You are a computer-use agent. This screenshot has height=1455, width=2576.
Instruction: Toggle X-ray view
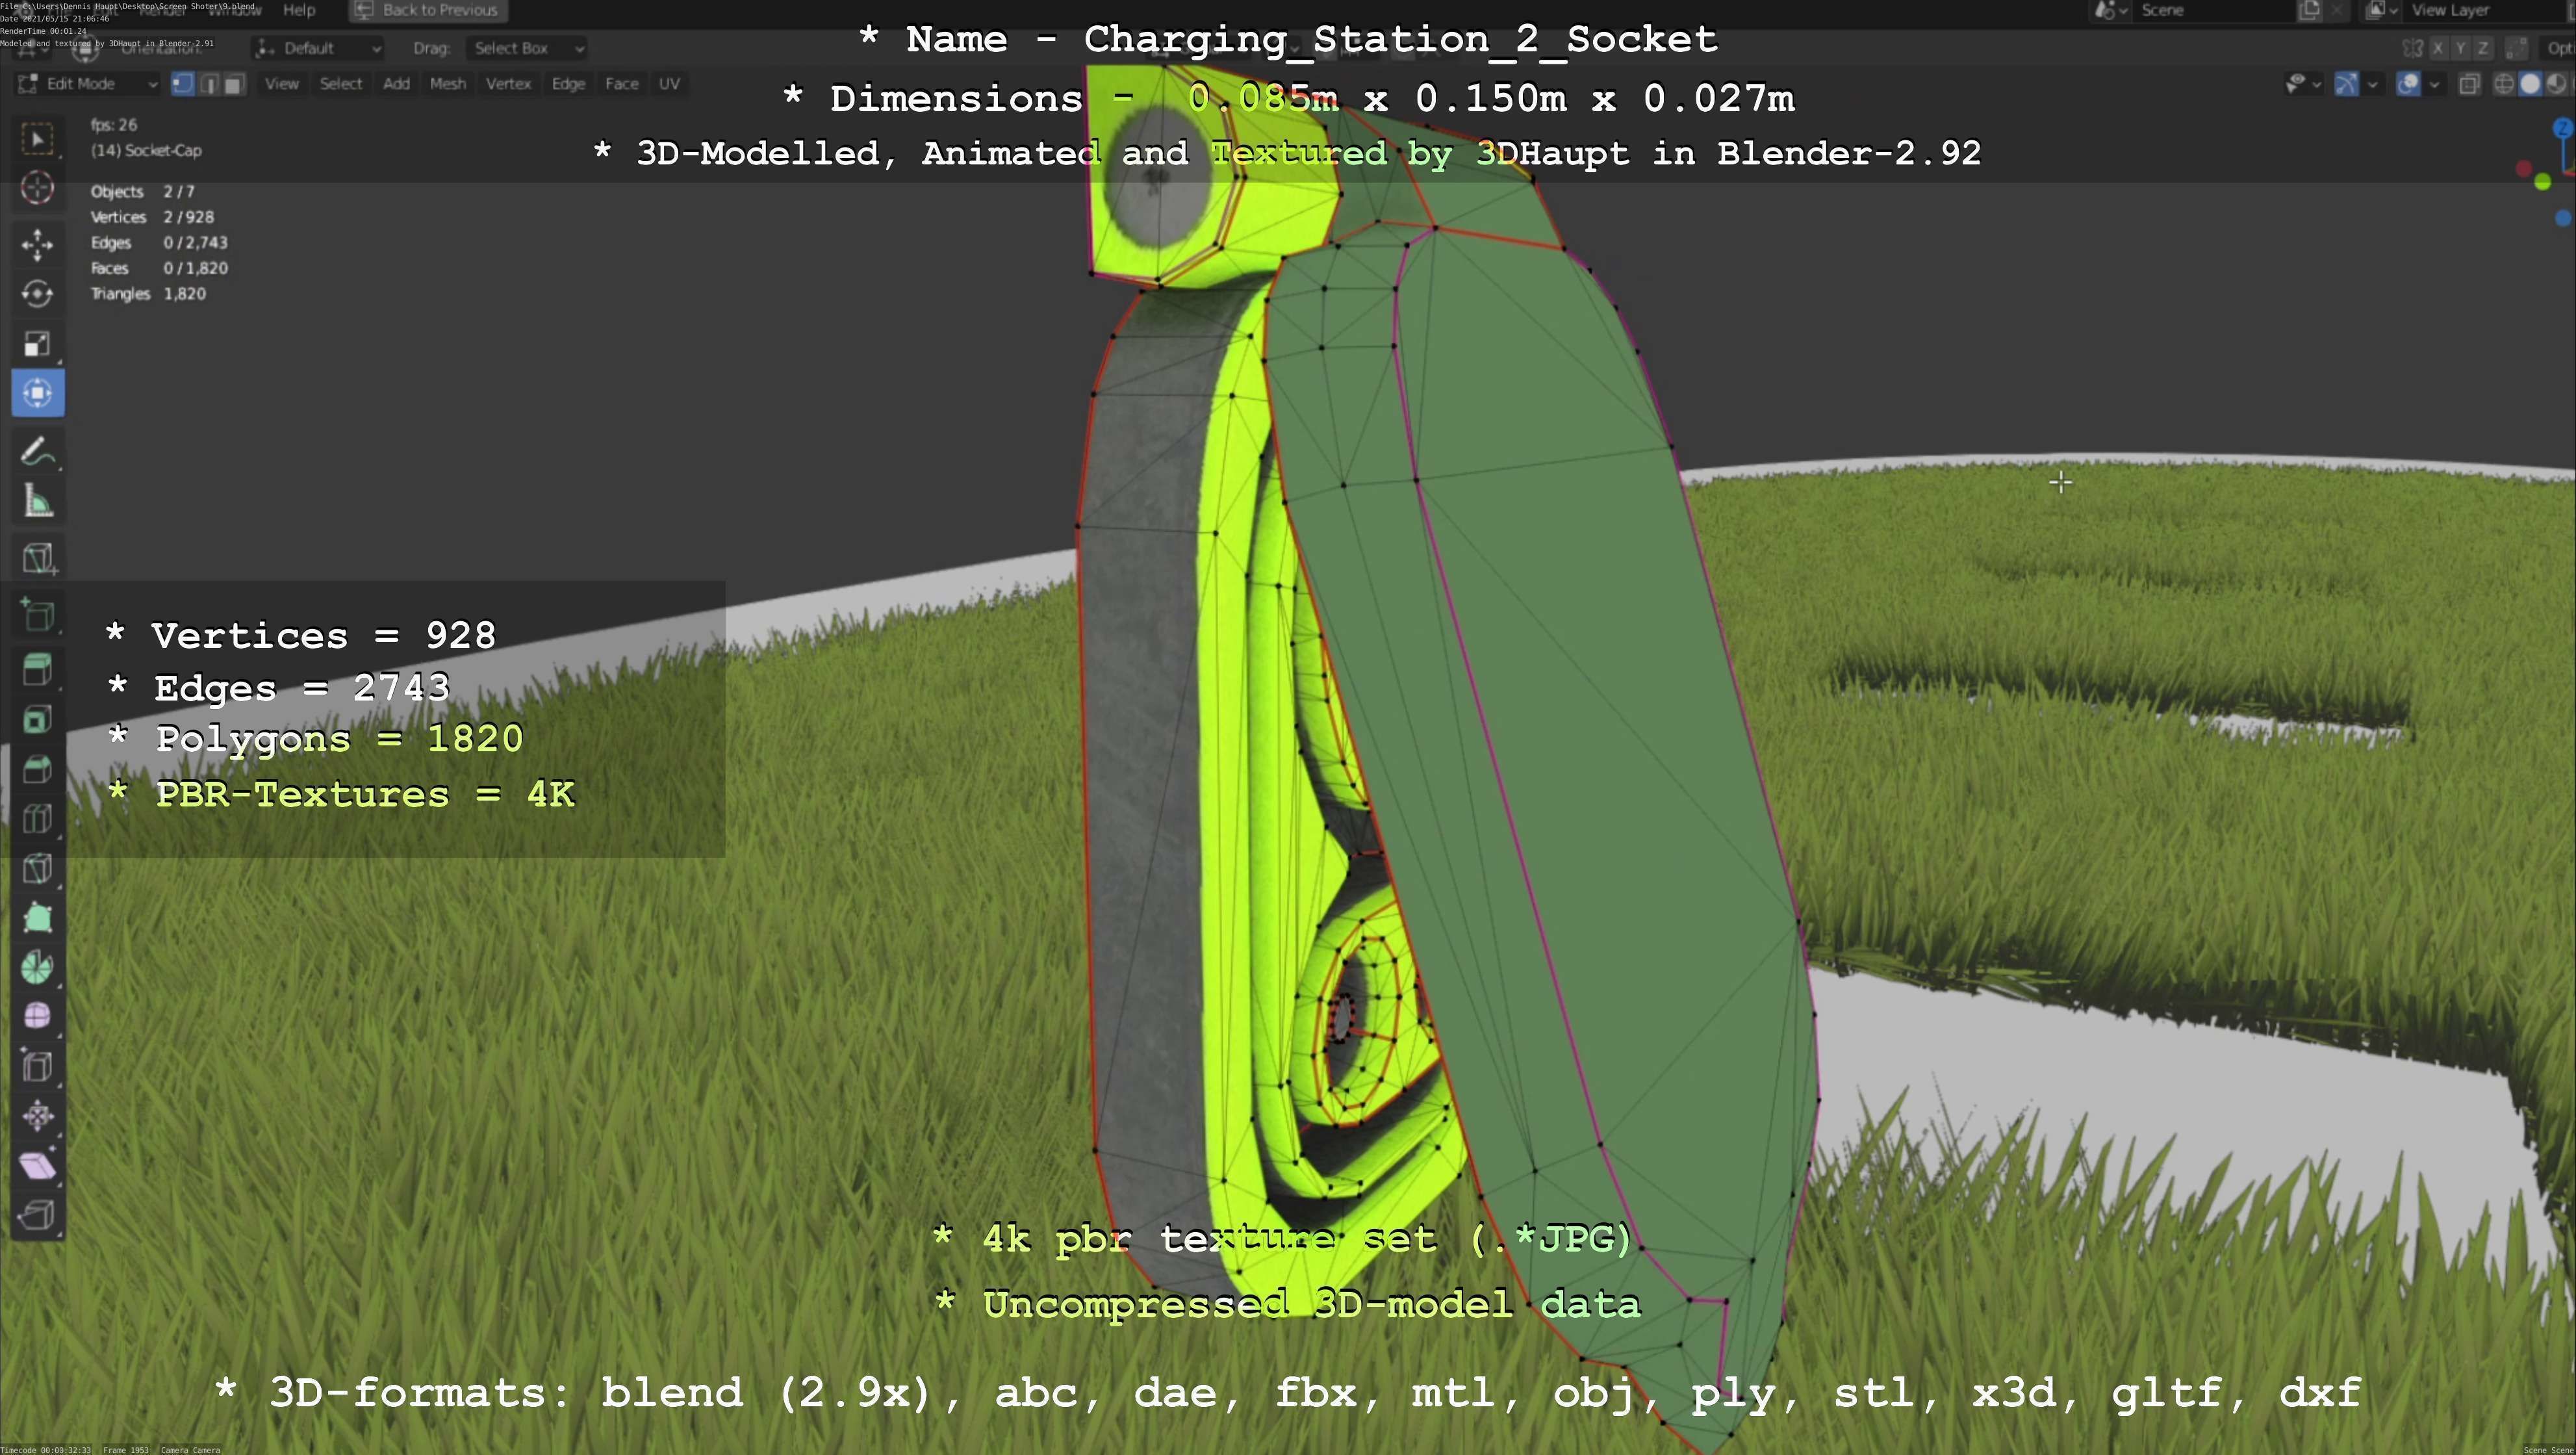[x=2469, y=84]
